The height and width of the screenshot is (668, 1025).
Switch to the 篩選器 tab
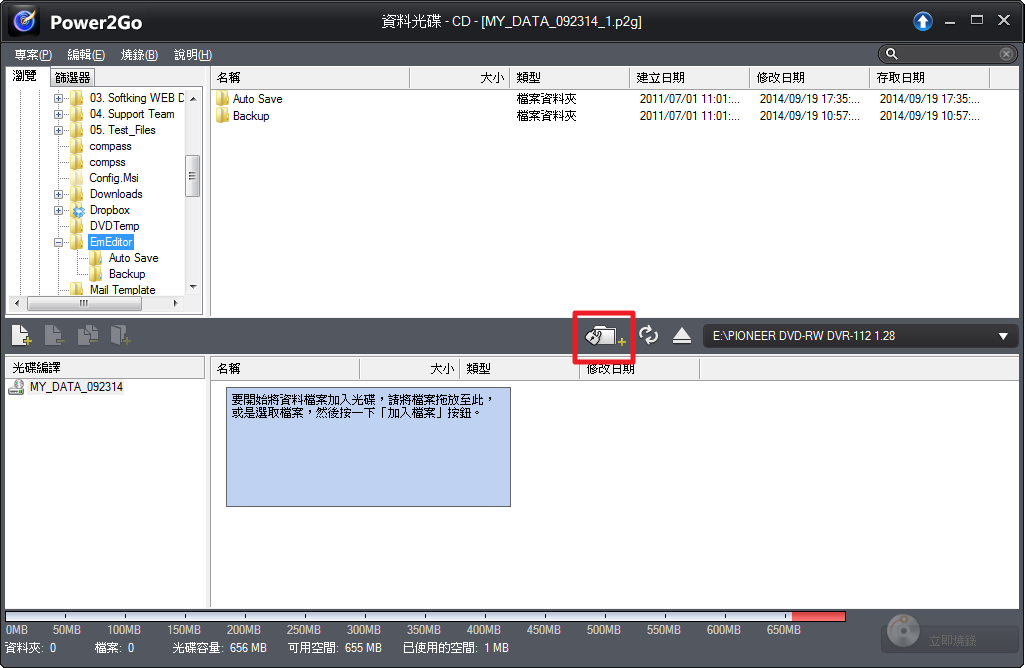(x=73, y=77)
